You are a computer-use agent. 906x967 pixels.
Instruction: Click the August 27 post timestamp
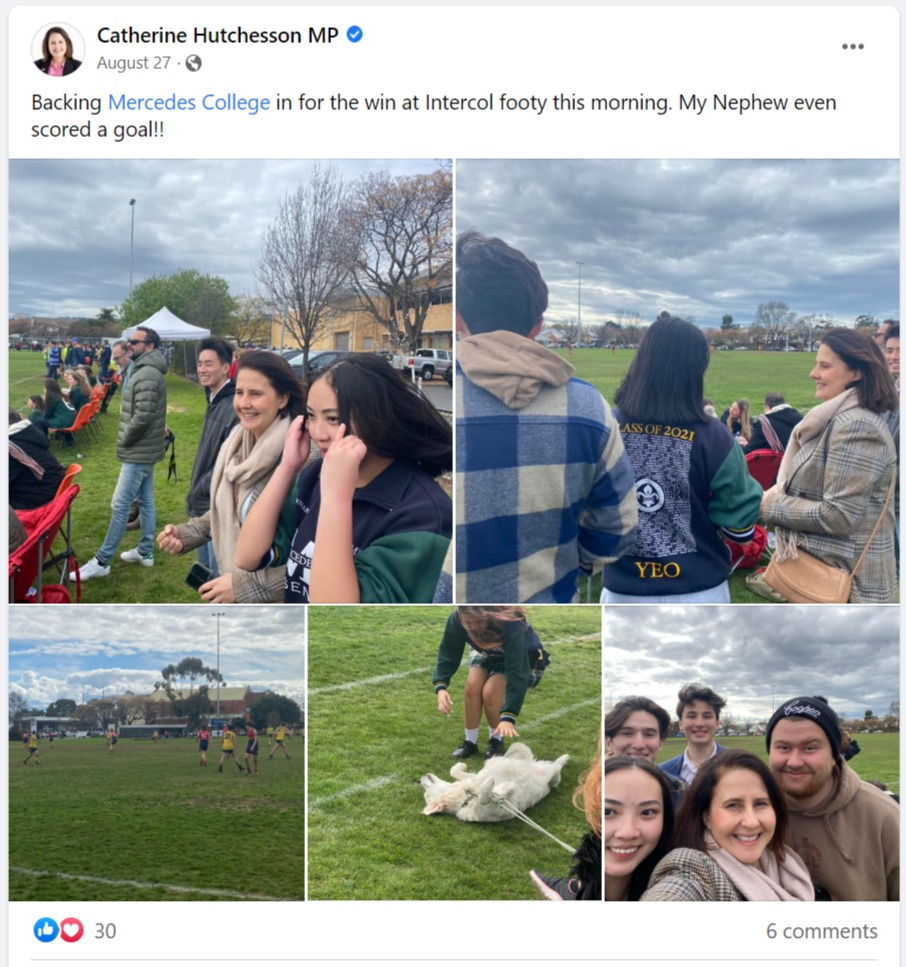click(x=134, y=63)
